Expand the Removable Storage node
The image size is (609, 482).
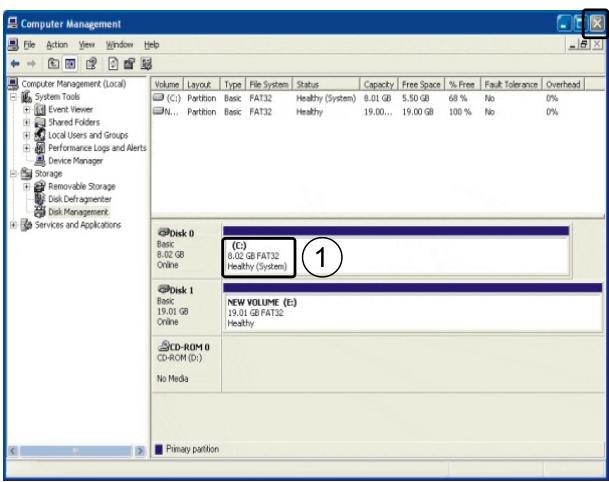[26, 186]
